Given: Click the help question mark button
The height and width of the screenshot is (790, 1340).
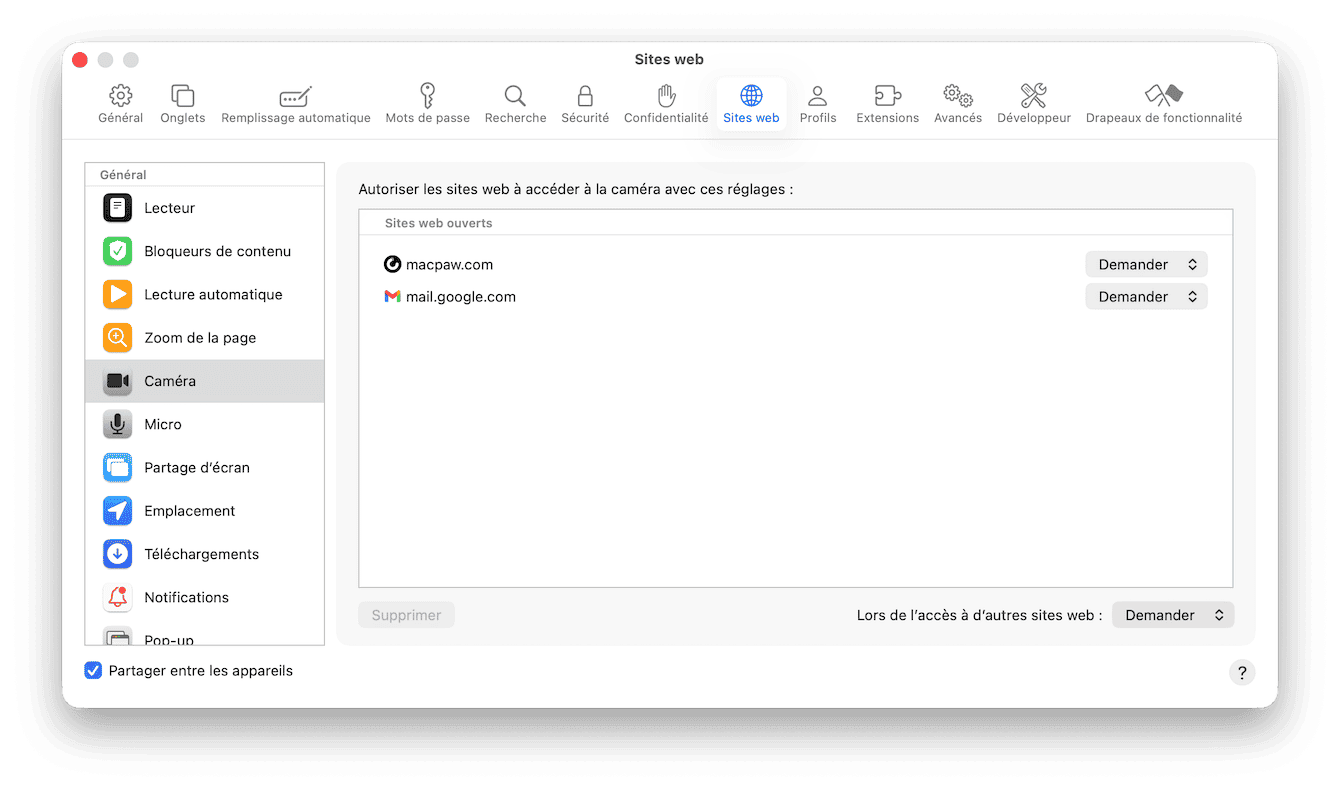Looking at the screenshot, I should 1242,672.
